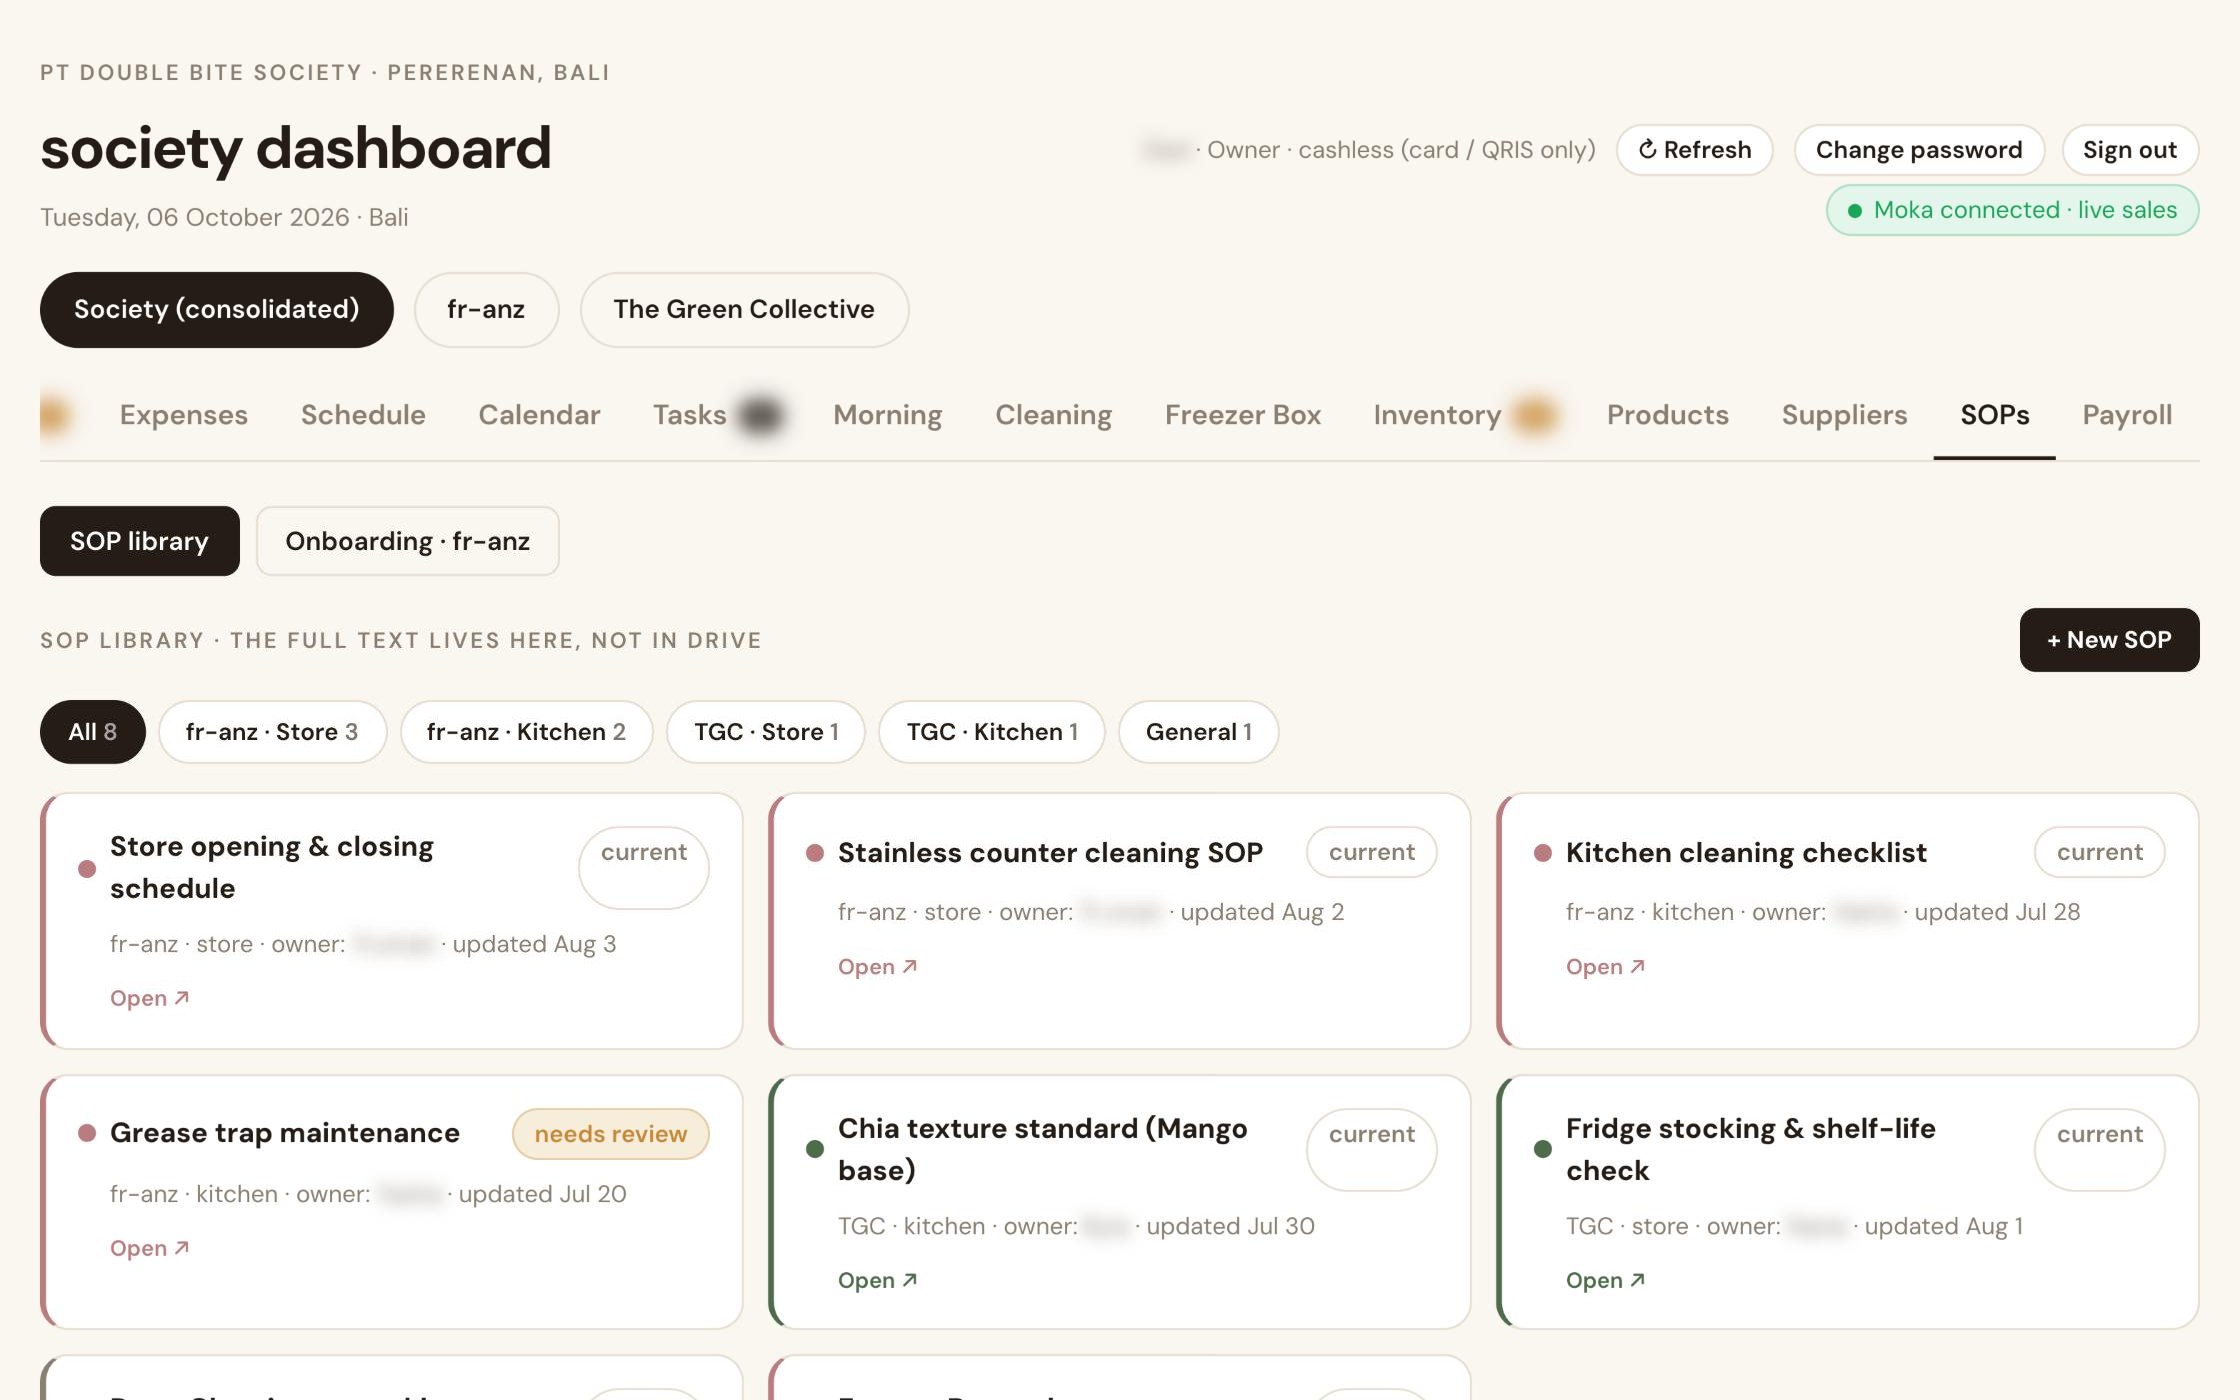The width and height of the screenshot is (2240, 1400).
Task: Open Stainless counter cleaning SOP link
Action: [x=877, y=967]
